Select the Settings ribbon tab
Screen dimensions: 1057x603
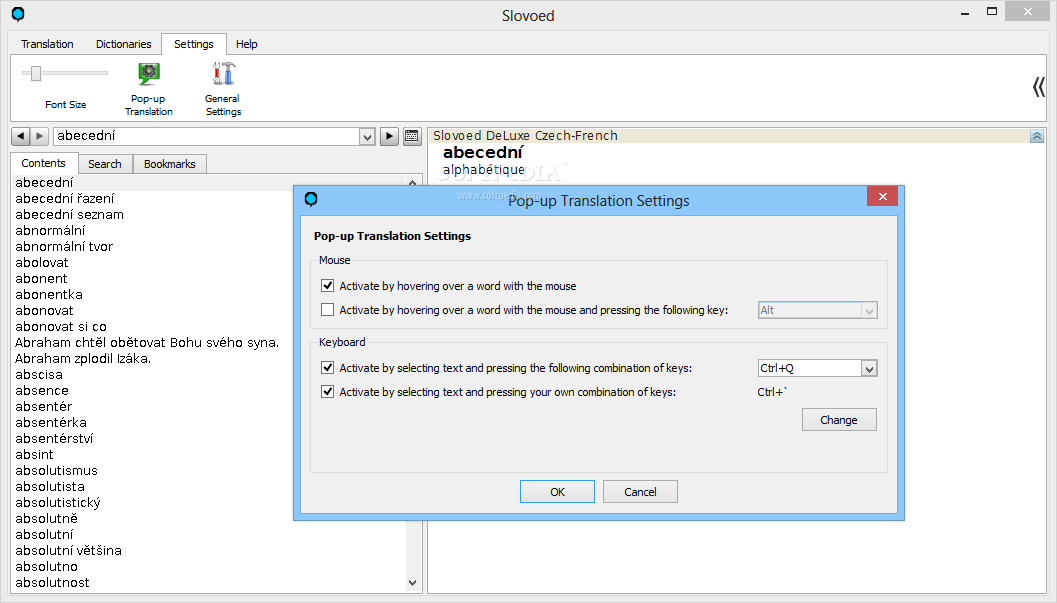coord(193,44)
